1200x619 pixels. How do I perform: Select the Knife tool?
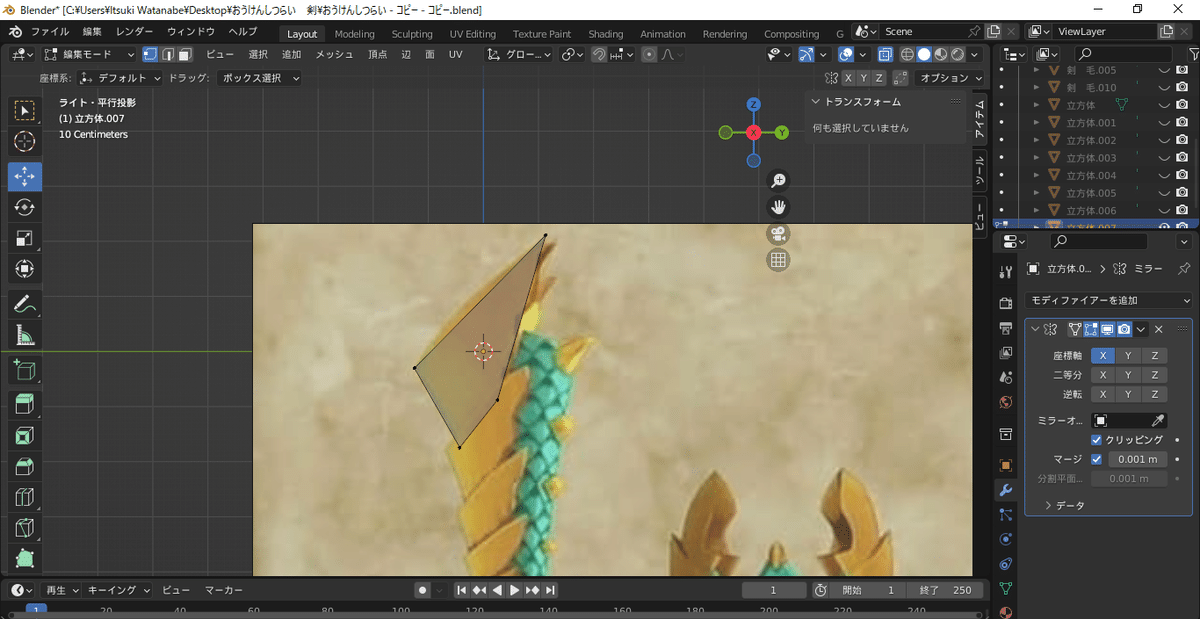25,529
